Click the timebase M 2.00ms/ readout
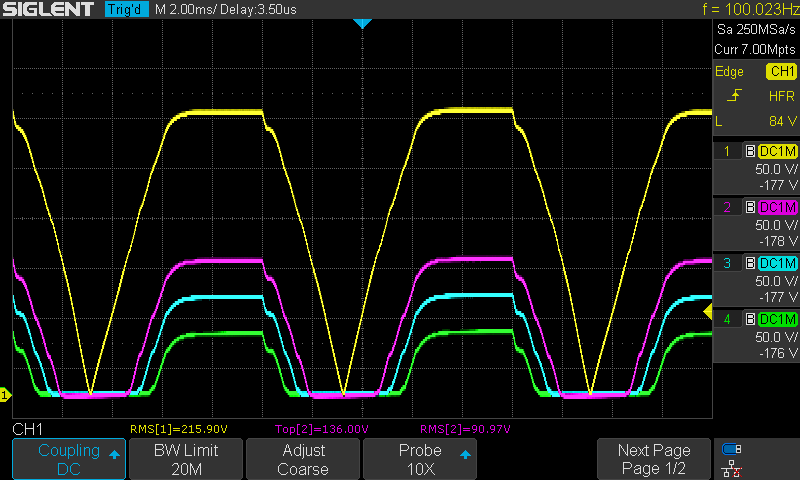This screenshot has height=480, width=800. [x=186, y=9]
